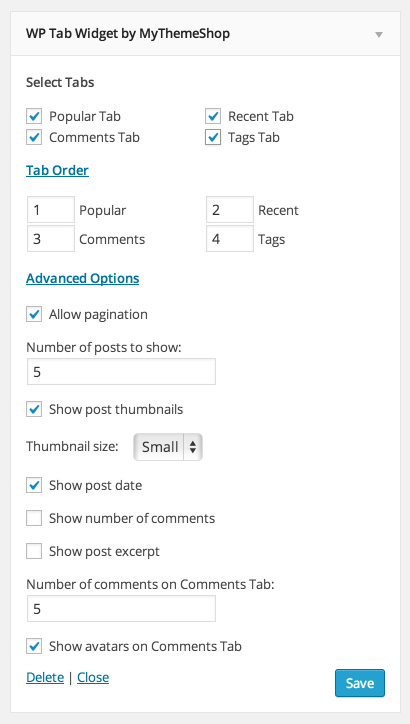Click the Recent order number field
This screenshot has width=410, height=724.
pos(230,210)
